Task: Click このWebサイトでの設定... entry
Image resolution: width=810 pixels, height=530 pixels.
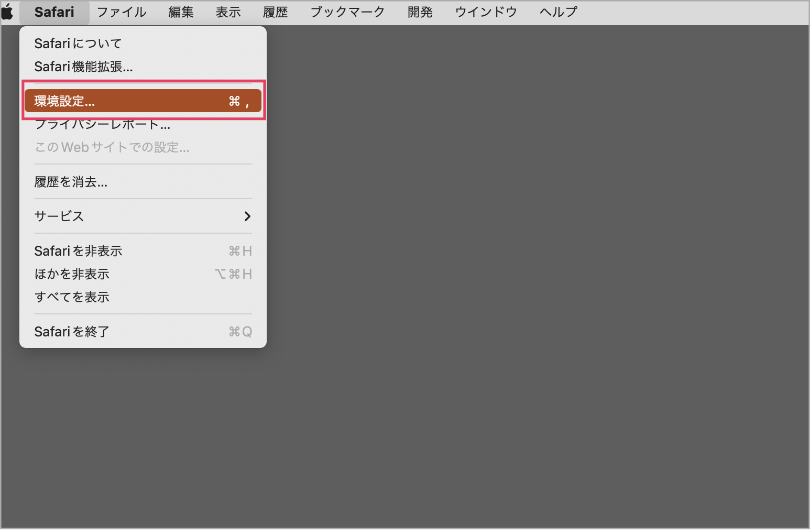Action: (143, 148)
